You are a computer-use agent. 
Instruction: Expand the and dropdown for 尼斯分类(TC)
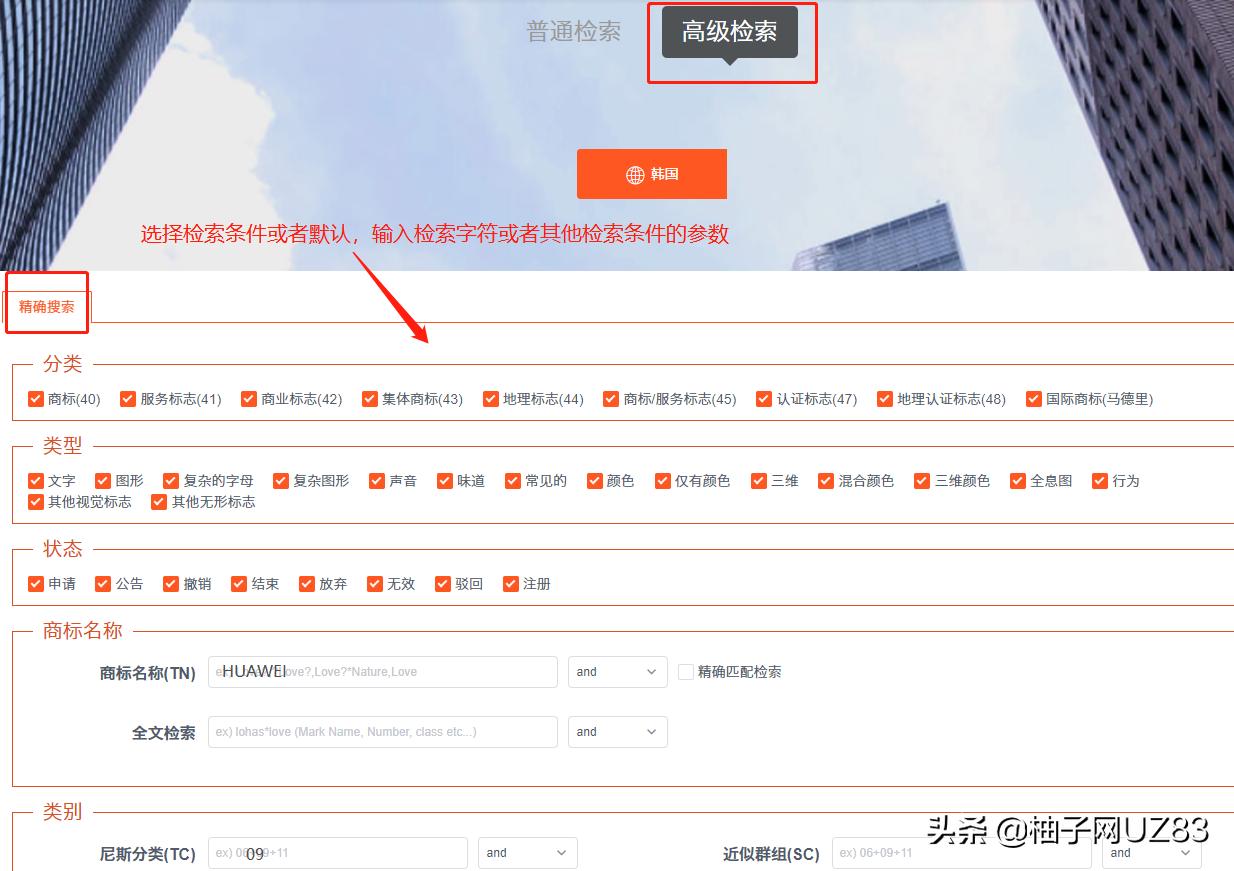[527, 852]
